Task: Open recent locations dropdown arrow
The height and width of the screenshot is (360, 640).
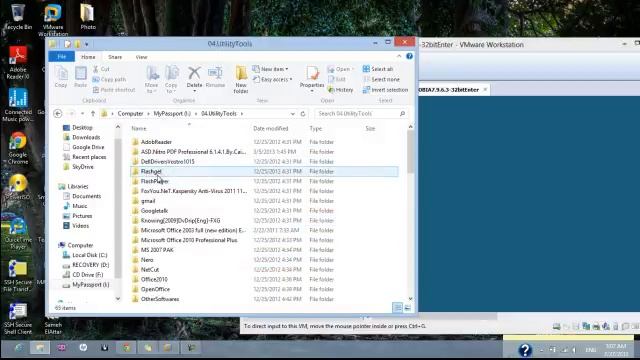Action: click(x=82, y=113)
